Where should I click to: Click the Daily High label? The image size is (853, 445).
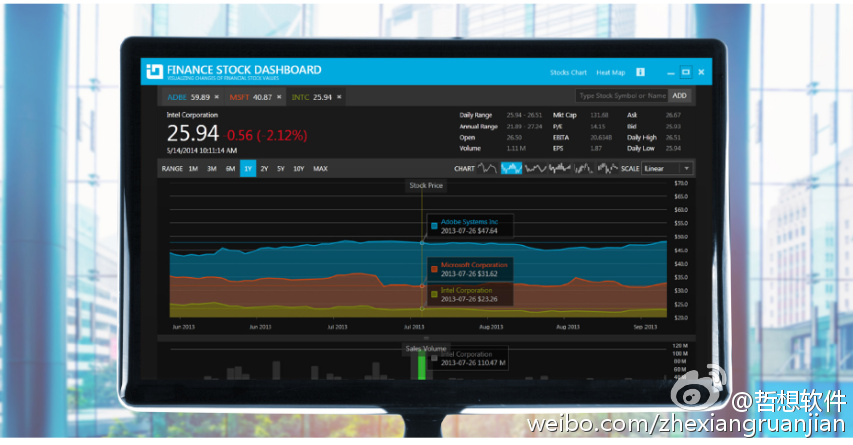(x=642, y=138)
